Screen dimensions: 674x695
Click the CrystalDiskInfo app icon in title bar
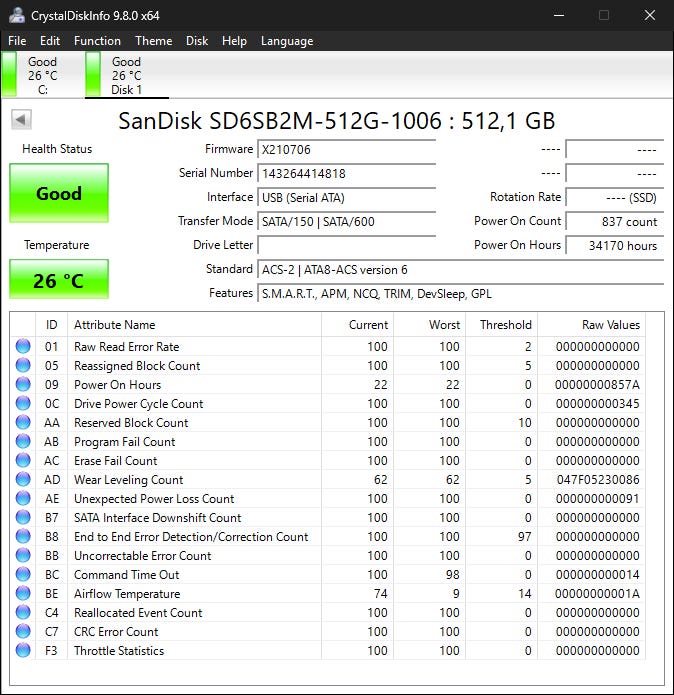tap(17, 15)
